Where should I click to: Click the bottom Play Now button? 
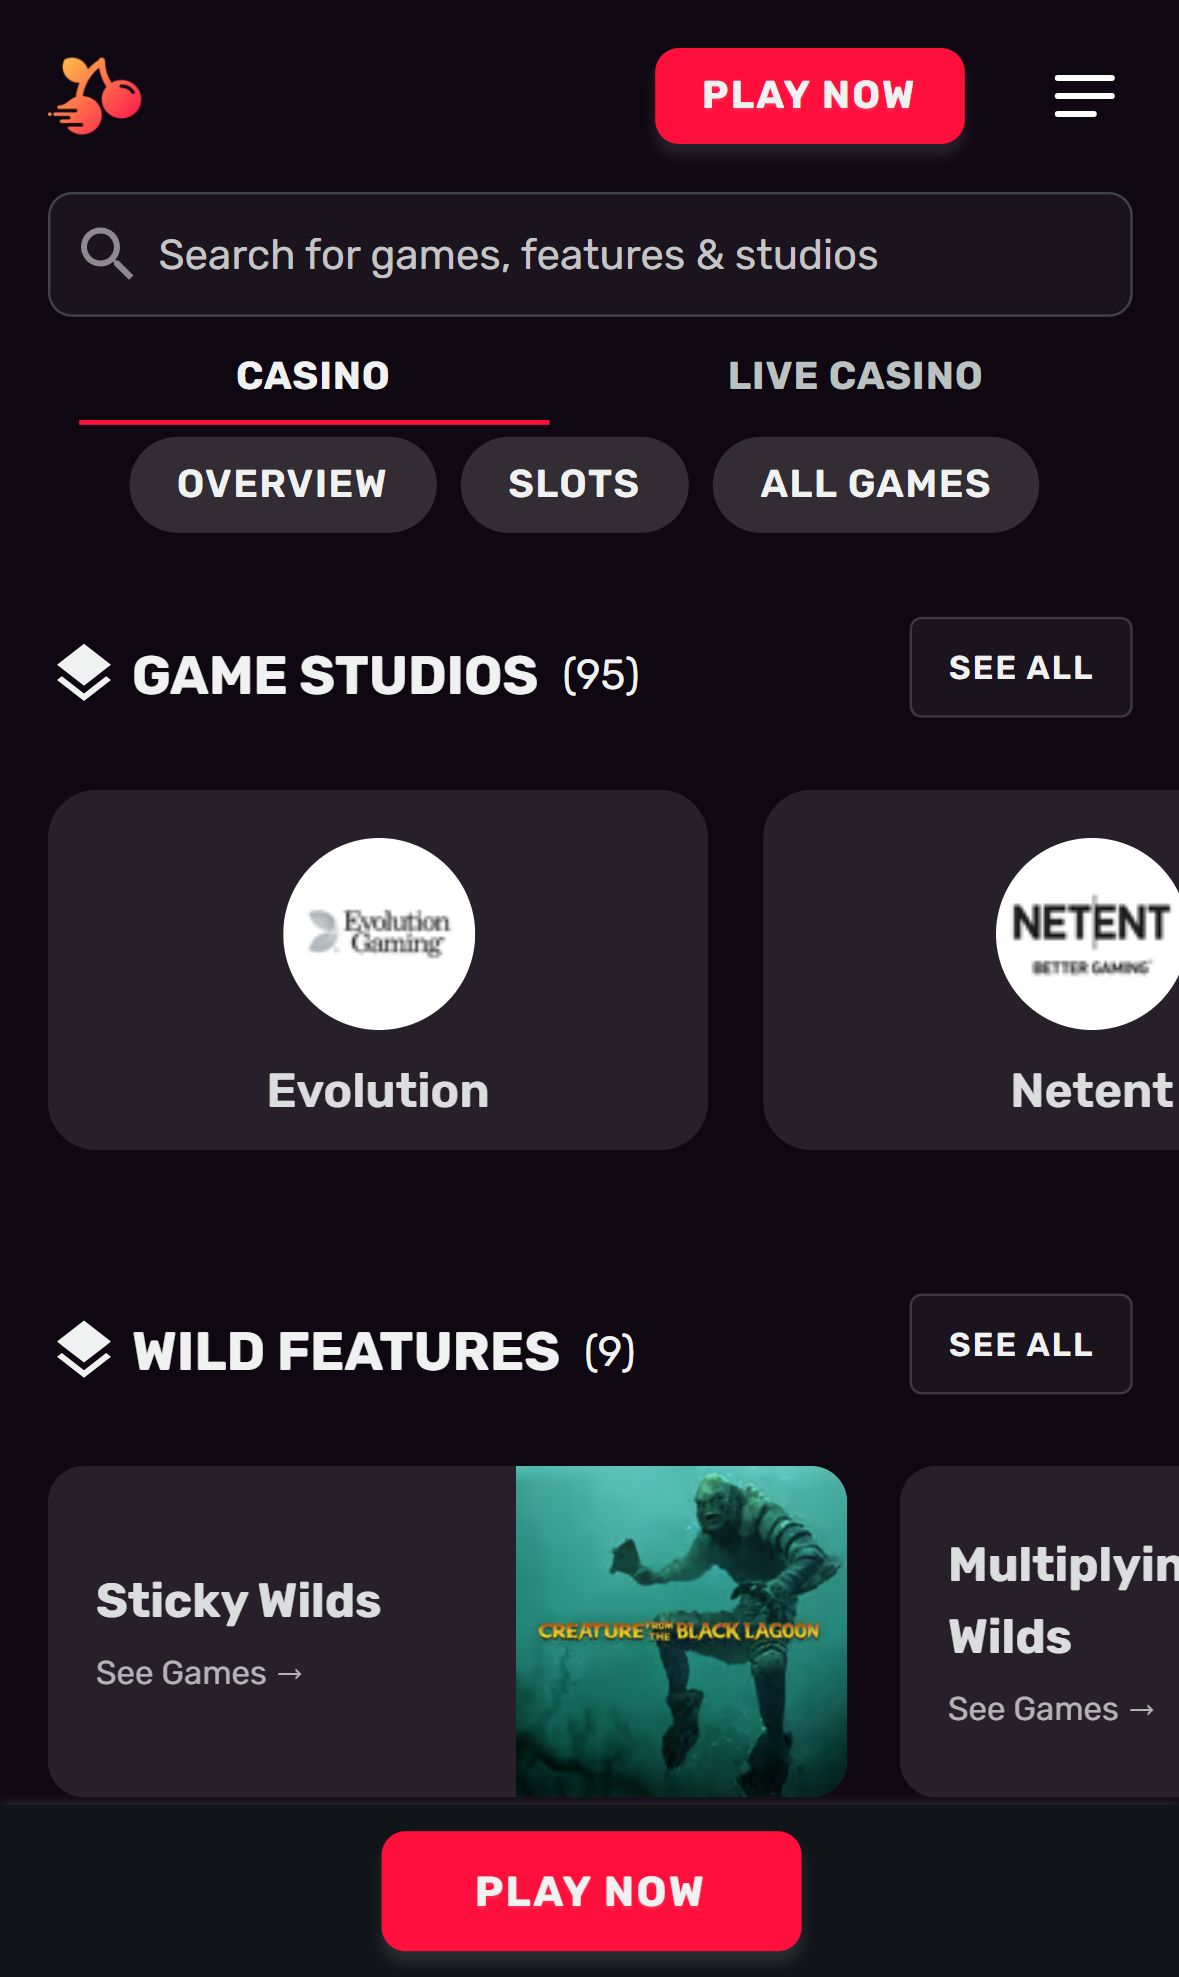591,1891
